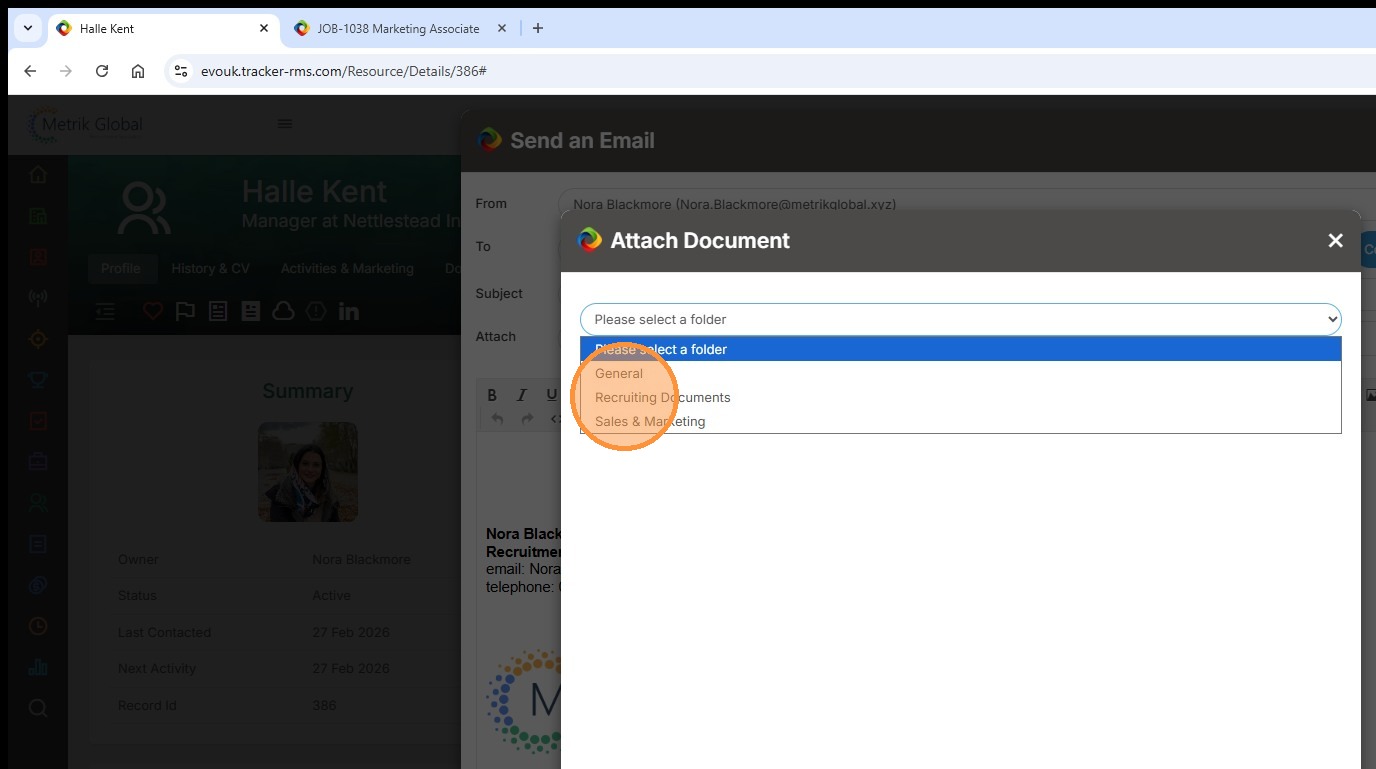Screen dimensions: 1376x769
Task: Open the Home icon in the app sidebar
Action: point(38,175)
